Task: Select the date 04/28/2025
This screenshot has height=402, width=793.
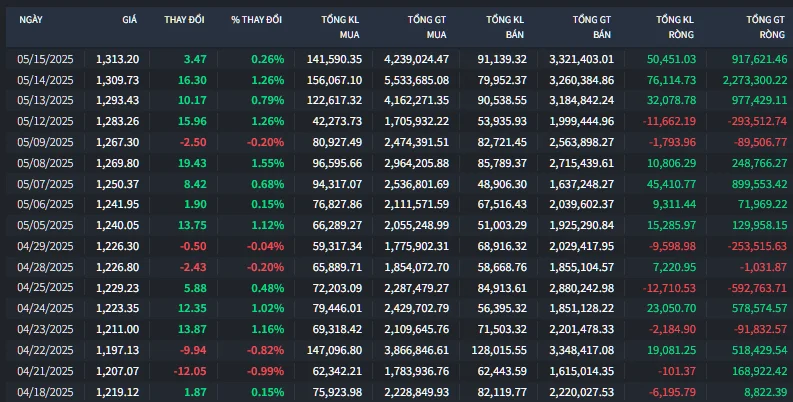Action: click(x=45, y=267)
